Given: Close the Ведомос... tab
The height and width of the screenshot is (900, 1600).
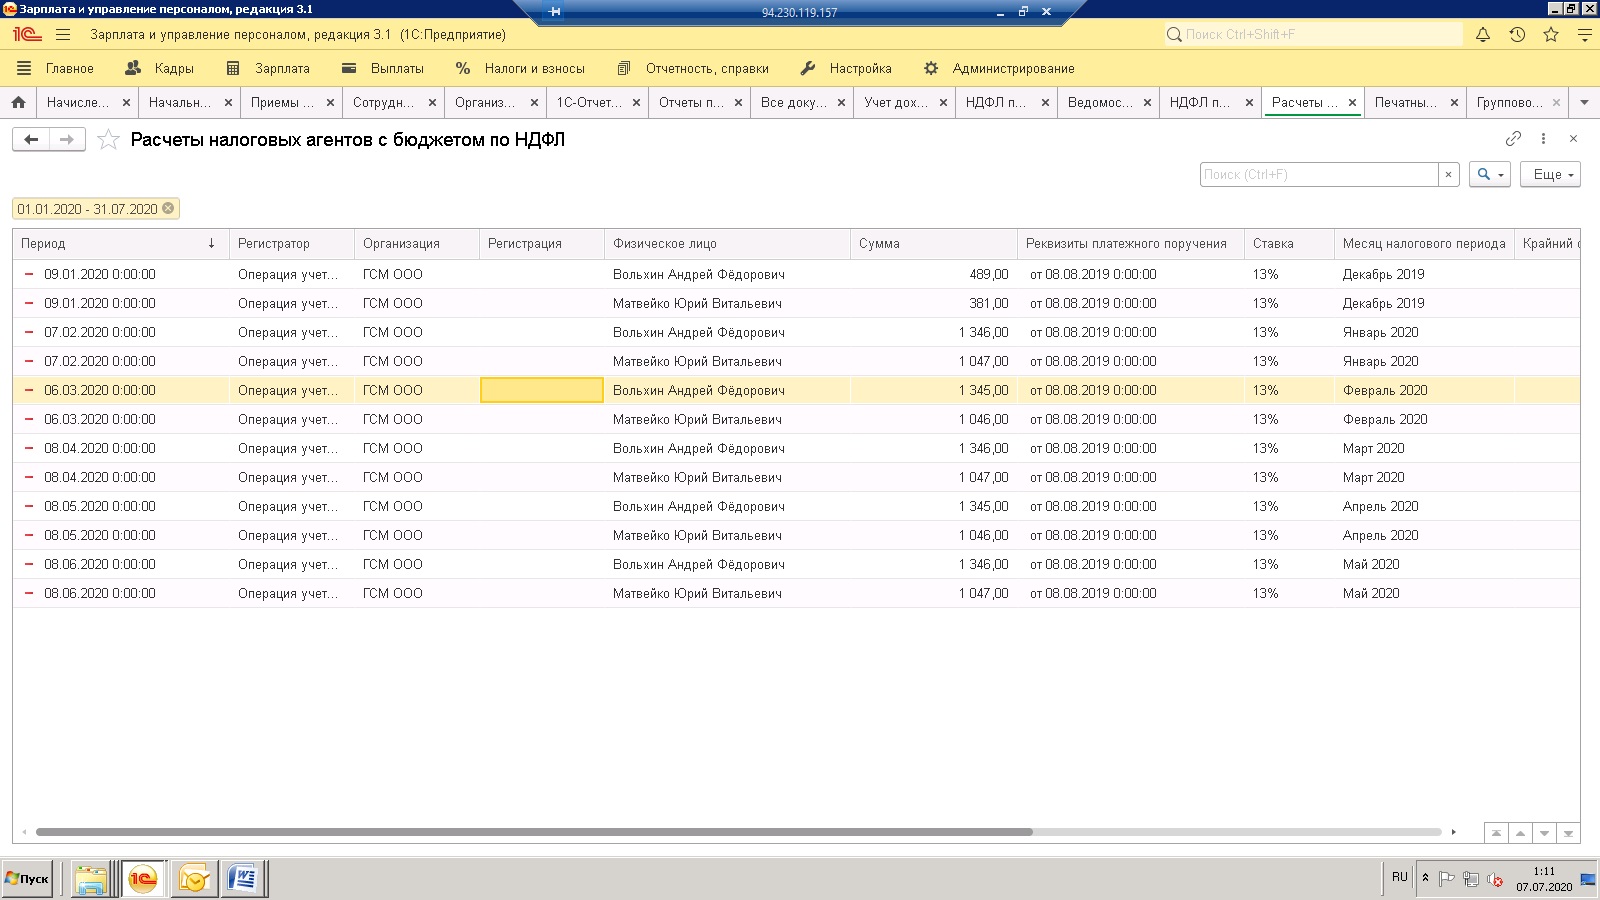Looking at the screenshot, I should (1147, 102).
